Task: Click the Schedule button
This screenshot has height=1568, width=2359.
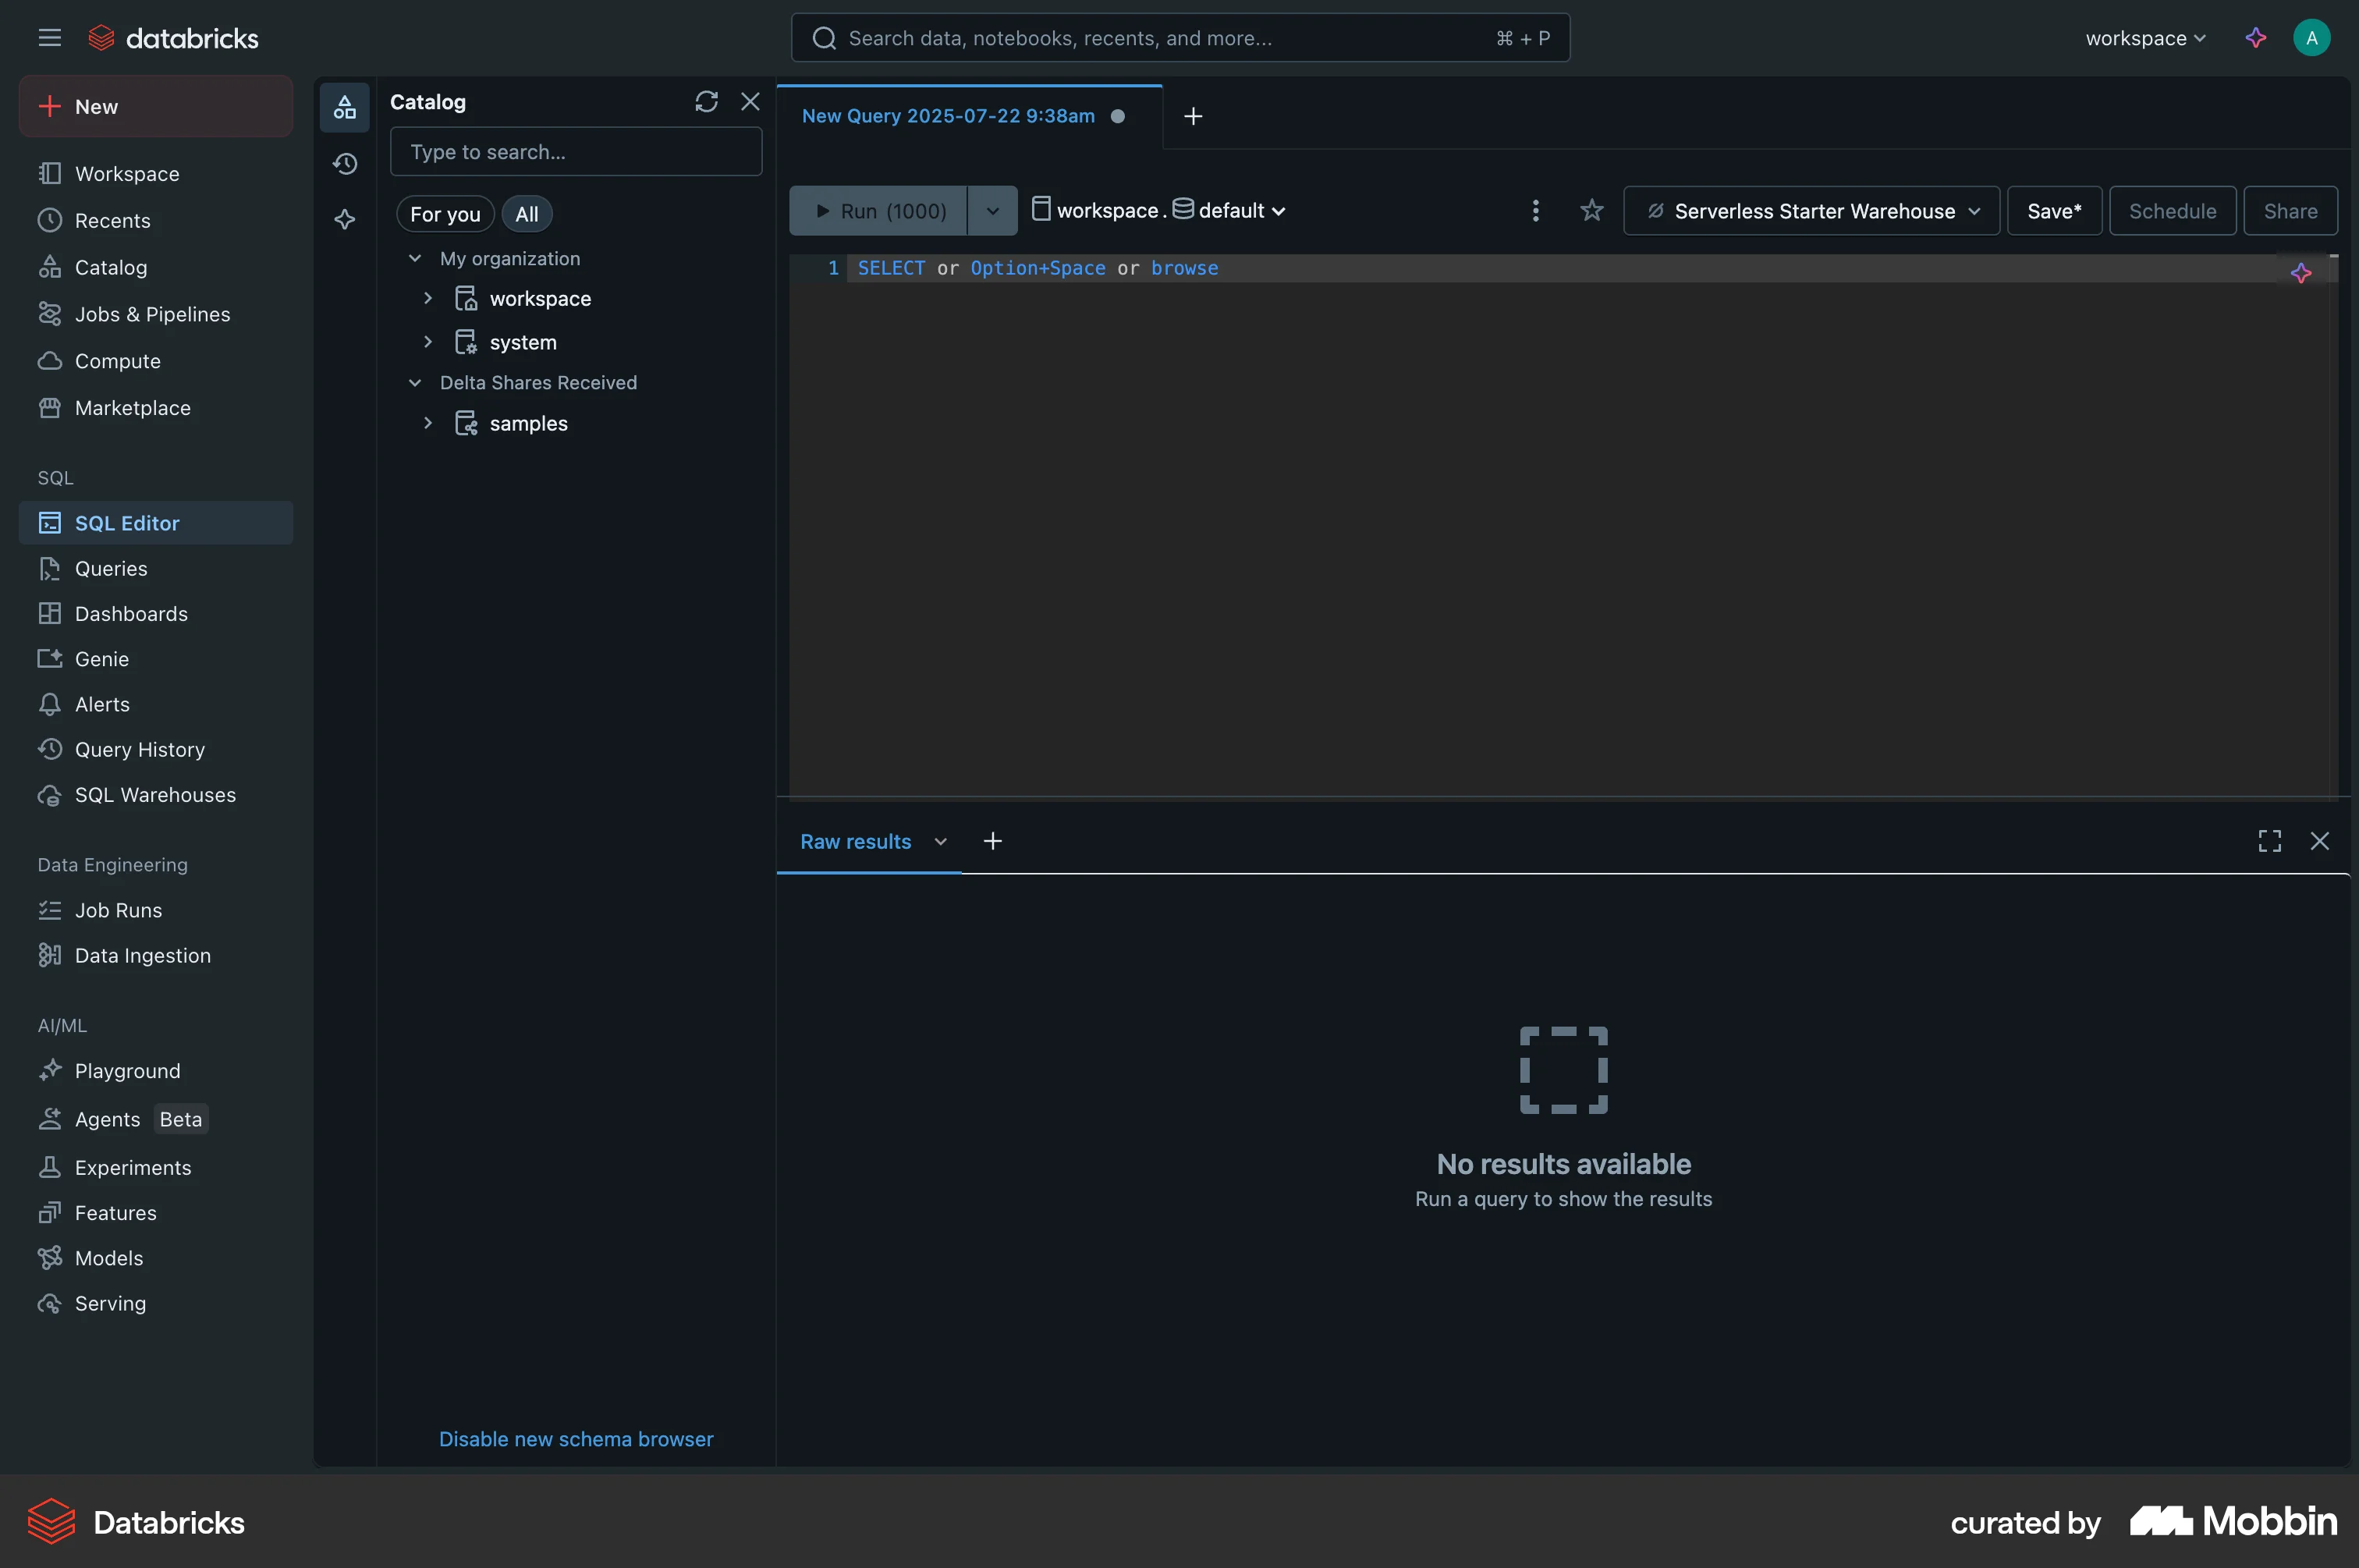Action: 2172,211
